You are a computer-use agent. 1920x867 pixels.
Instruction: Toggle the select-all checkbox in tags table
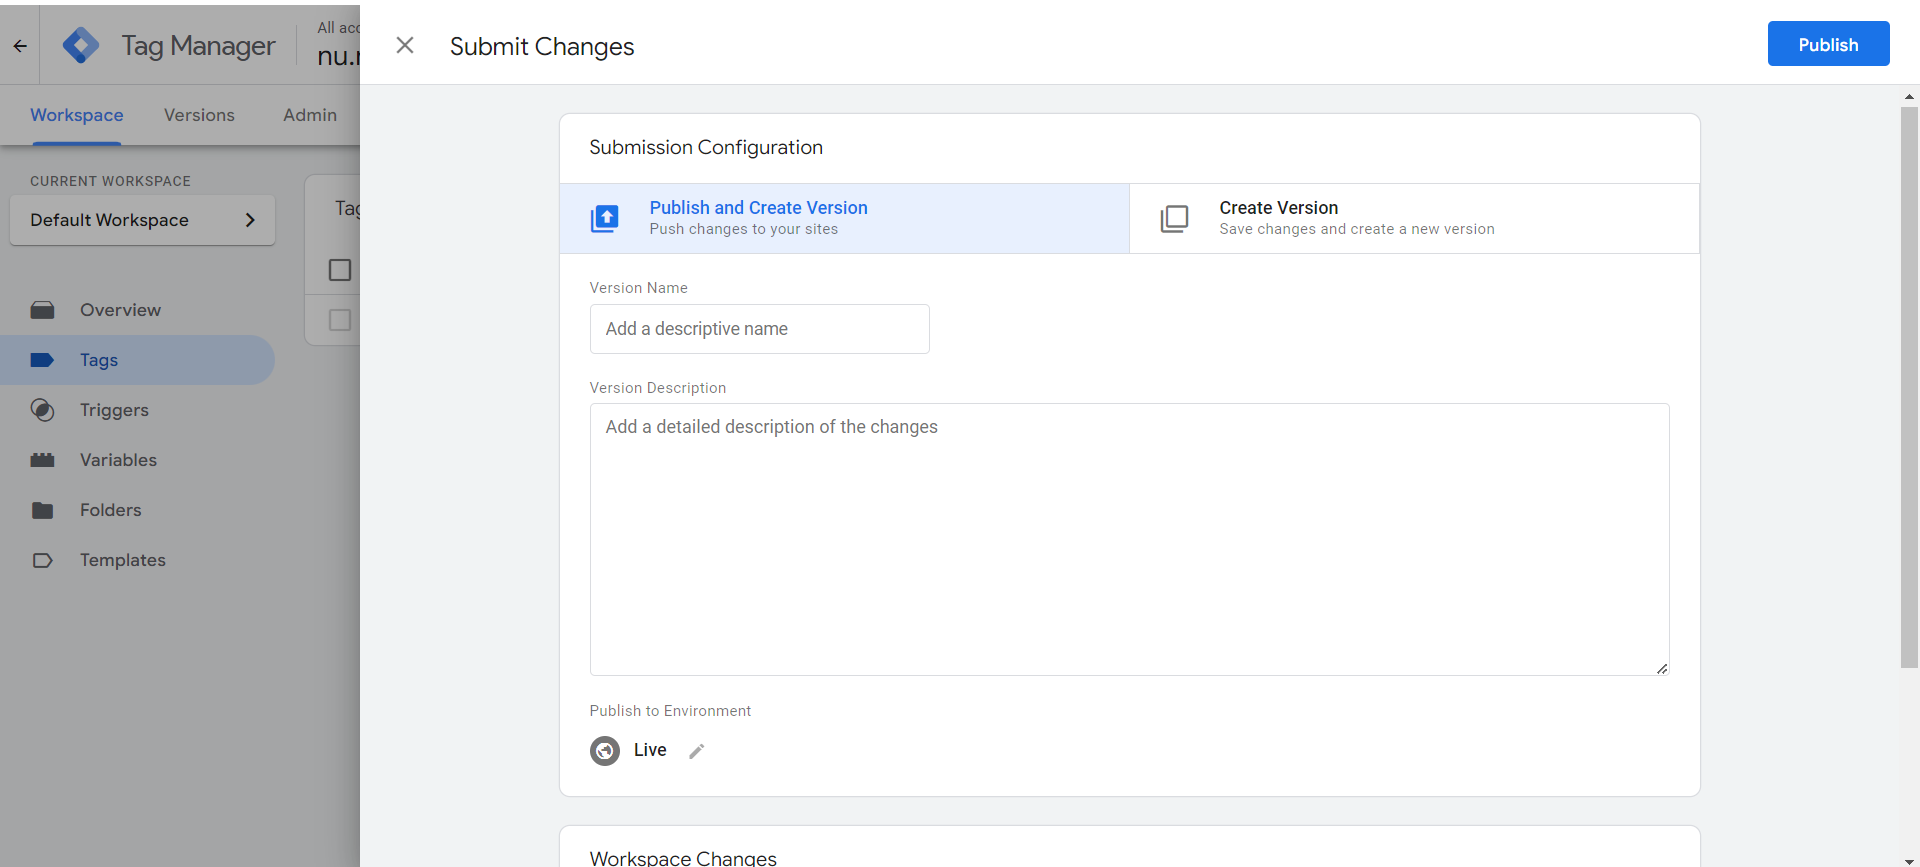coord(340,270)
